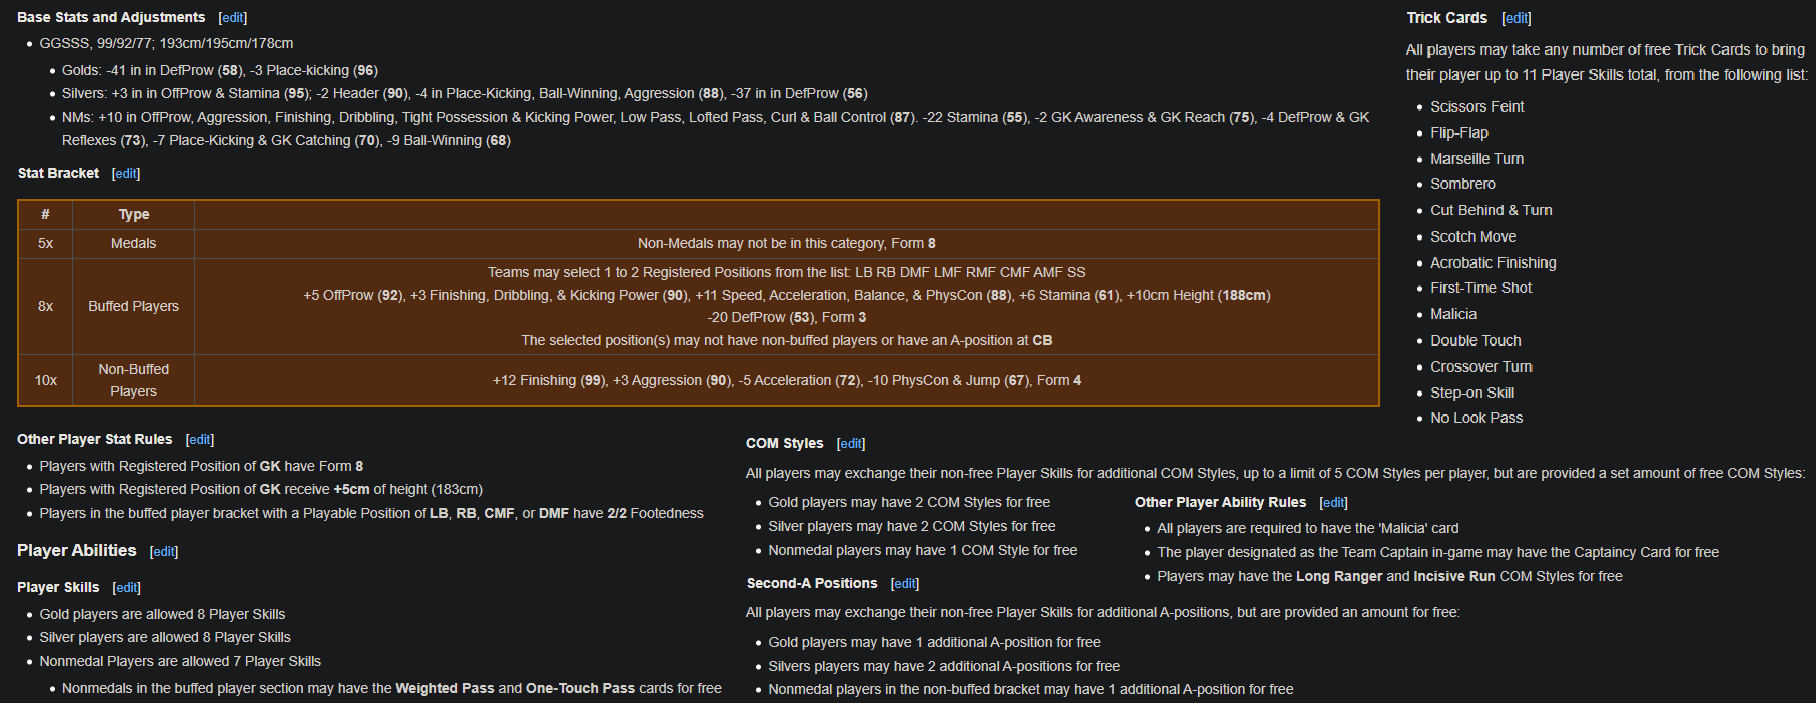The height and width of the screenshot is (703, 1816).
Task: Select the Buffed Players table cell
Action: click(x=134, y=306)
